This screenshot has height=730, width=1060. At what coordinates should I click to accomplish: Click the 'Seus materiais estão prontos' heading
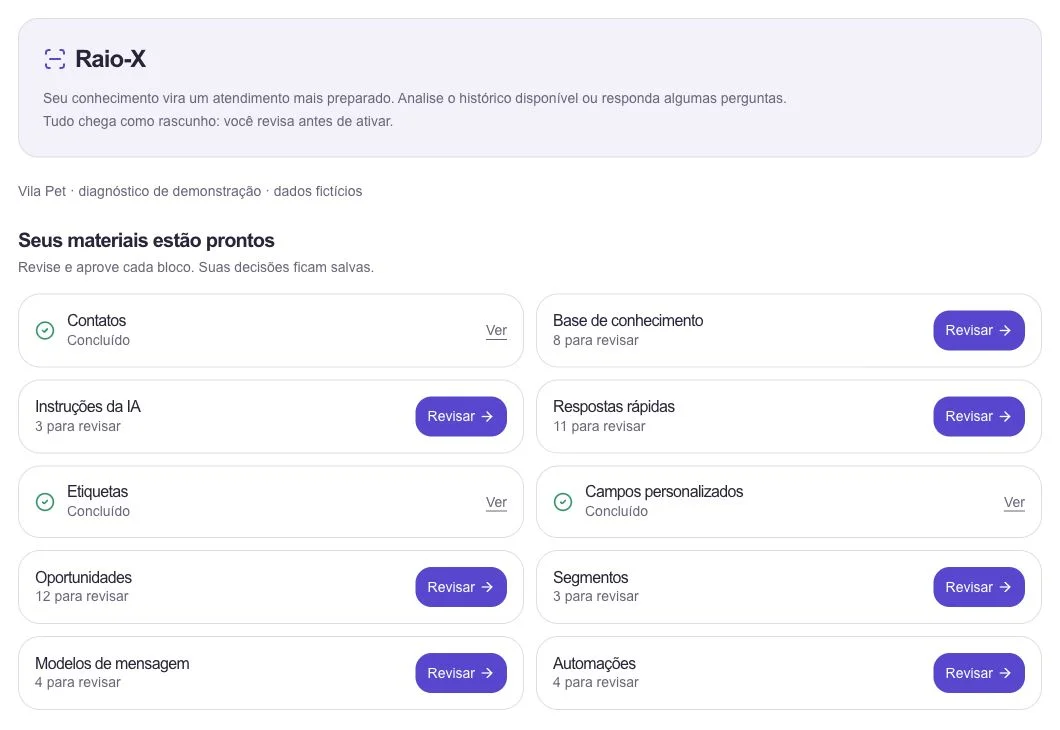[146, 241]
